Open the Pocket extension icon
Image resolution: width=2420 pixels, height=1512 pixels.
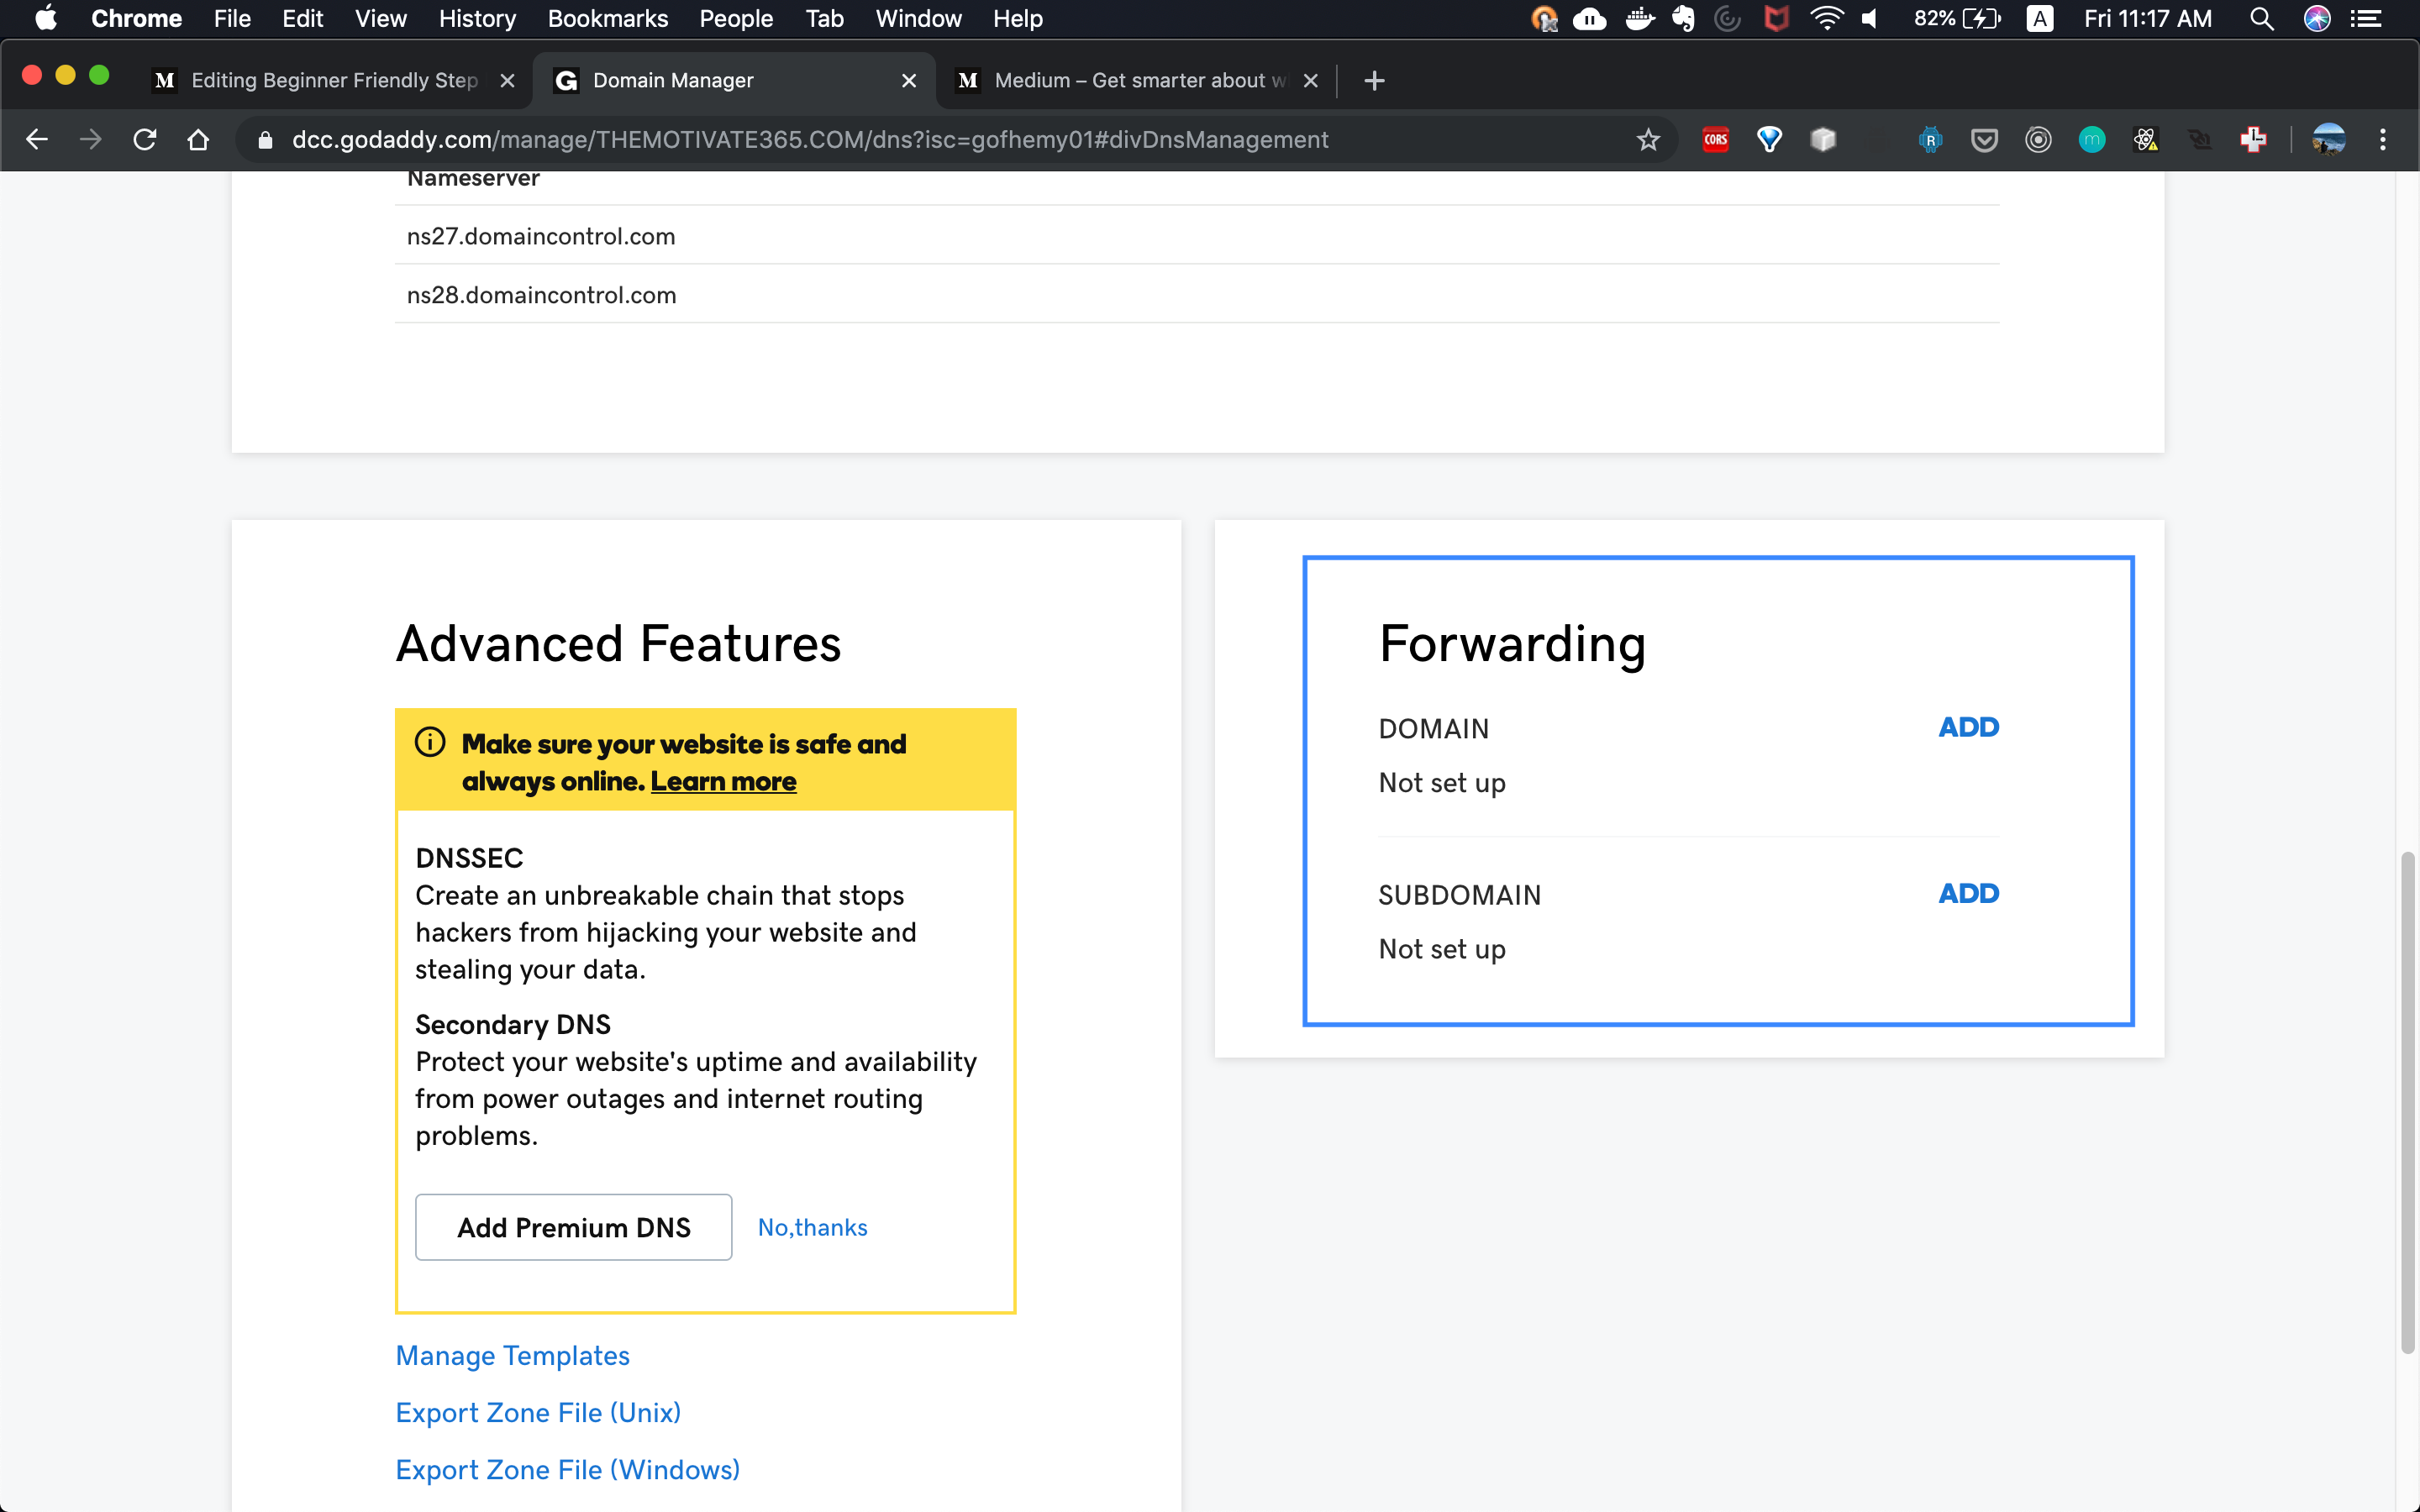click(x=1984, y=140)
